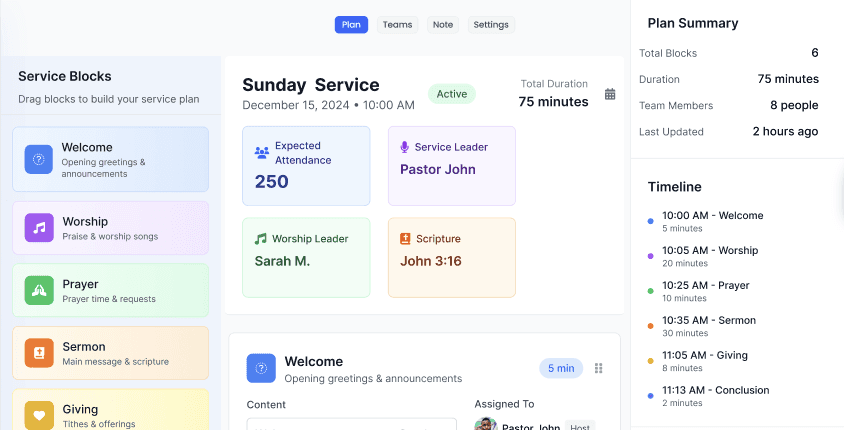Click the blue icon in Welcome plan card
Image resolution: width=844 pixels, height=430 pixels.
point(261,368)
